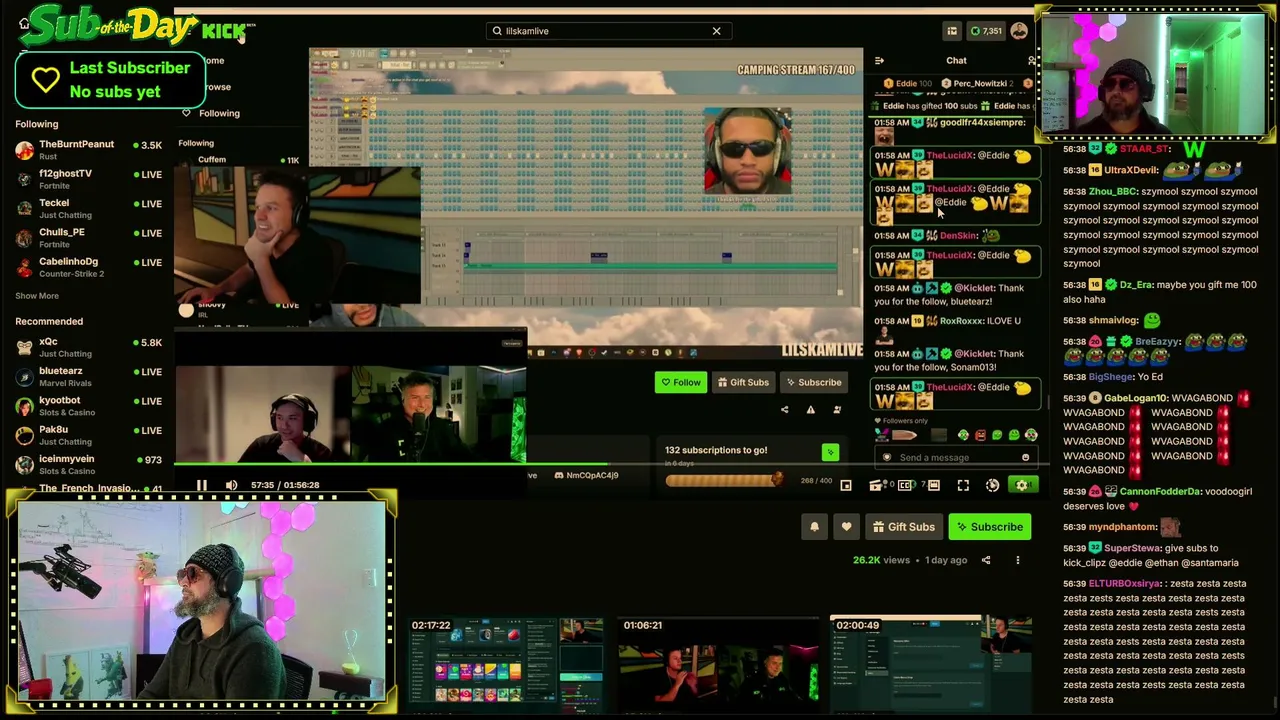Click the person icon beside the report icon
The width and height of the screenshot is (1280, 720).
click(x=837, y=410)
